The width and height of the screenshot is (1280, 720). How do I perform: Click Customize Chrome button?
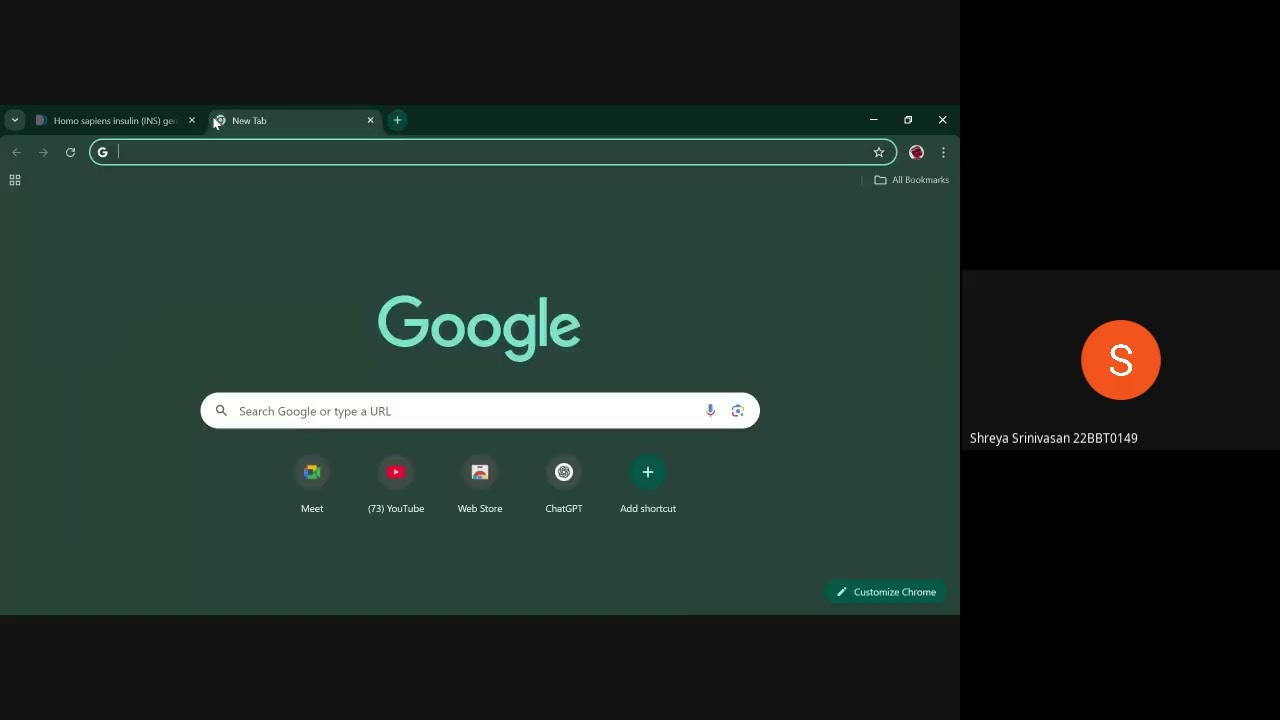point(886,592)
